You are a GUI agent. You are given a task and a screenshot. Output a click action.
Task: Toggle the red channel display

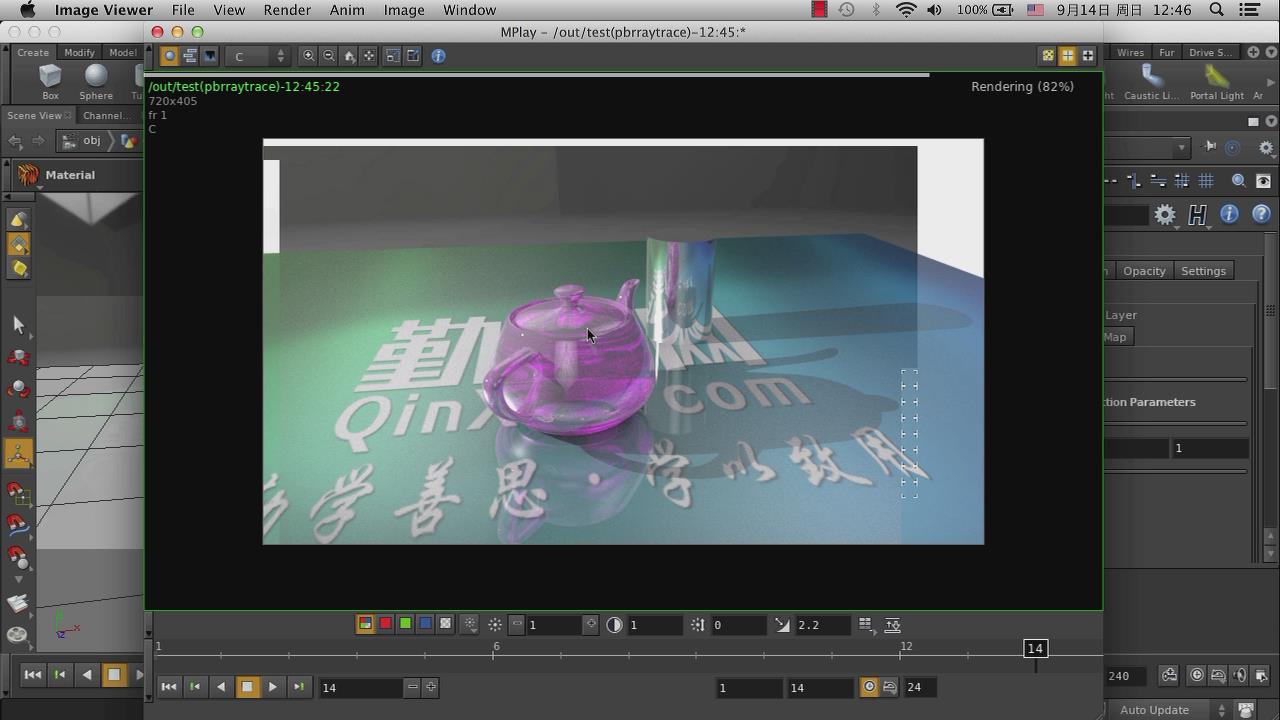tap(385, 624)
